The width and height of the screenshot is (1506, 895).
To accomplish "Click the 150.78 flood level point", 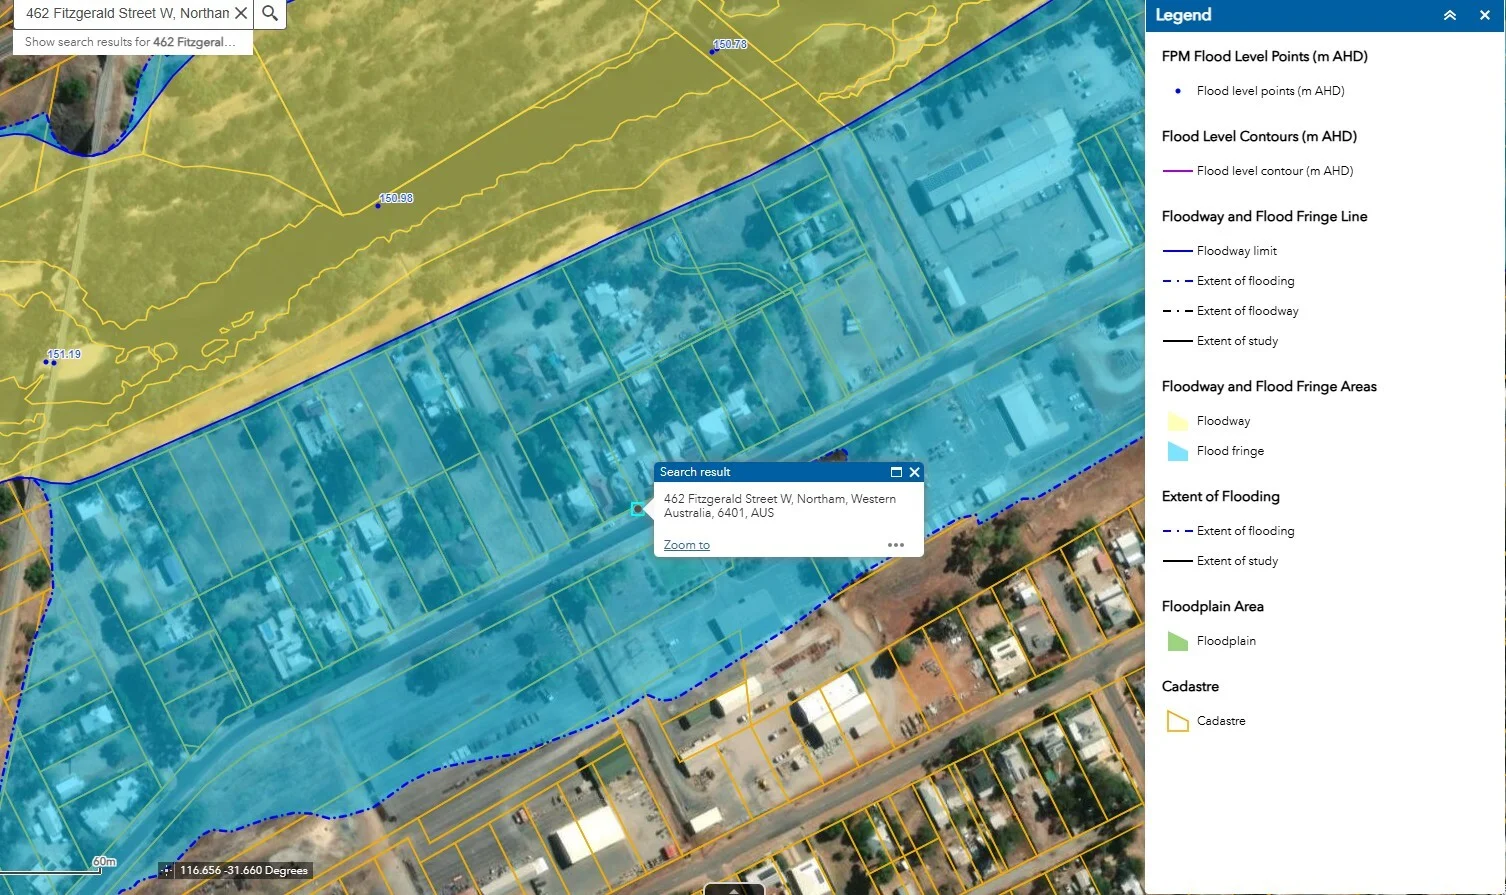I will (714, 50).
